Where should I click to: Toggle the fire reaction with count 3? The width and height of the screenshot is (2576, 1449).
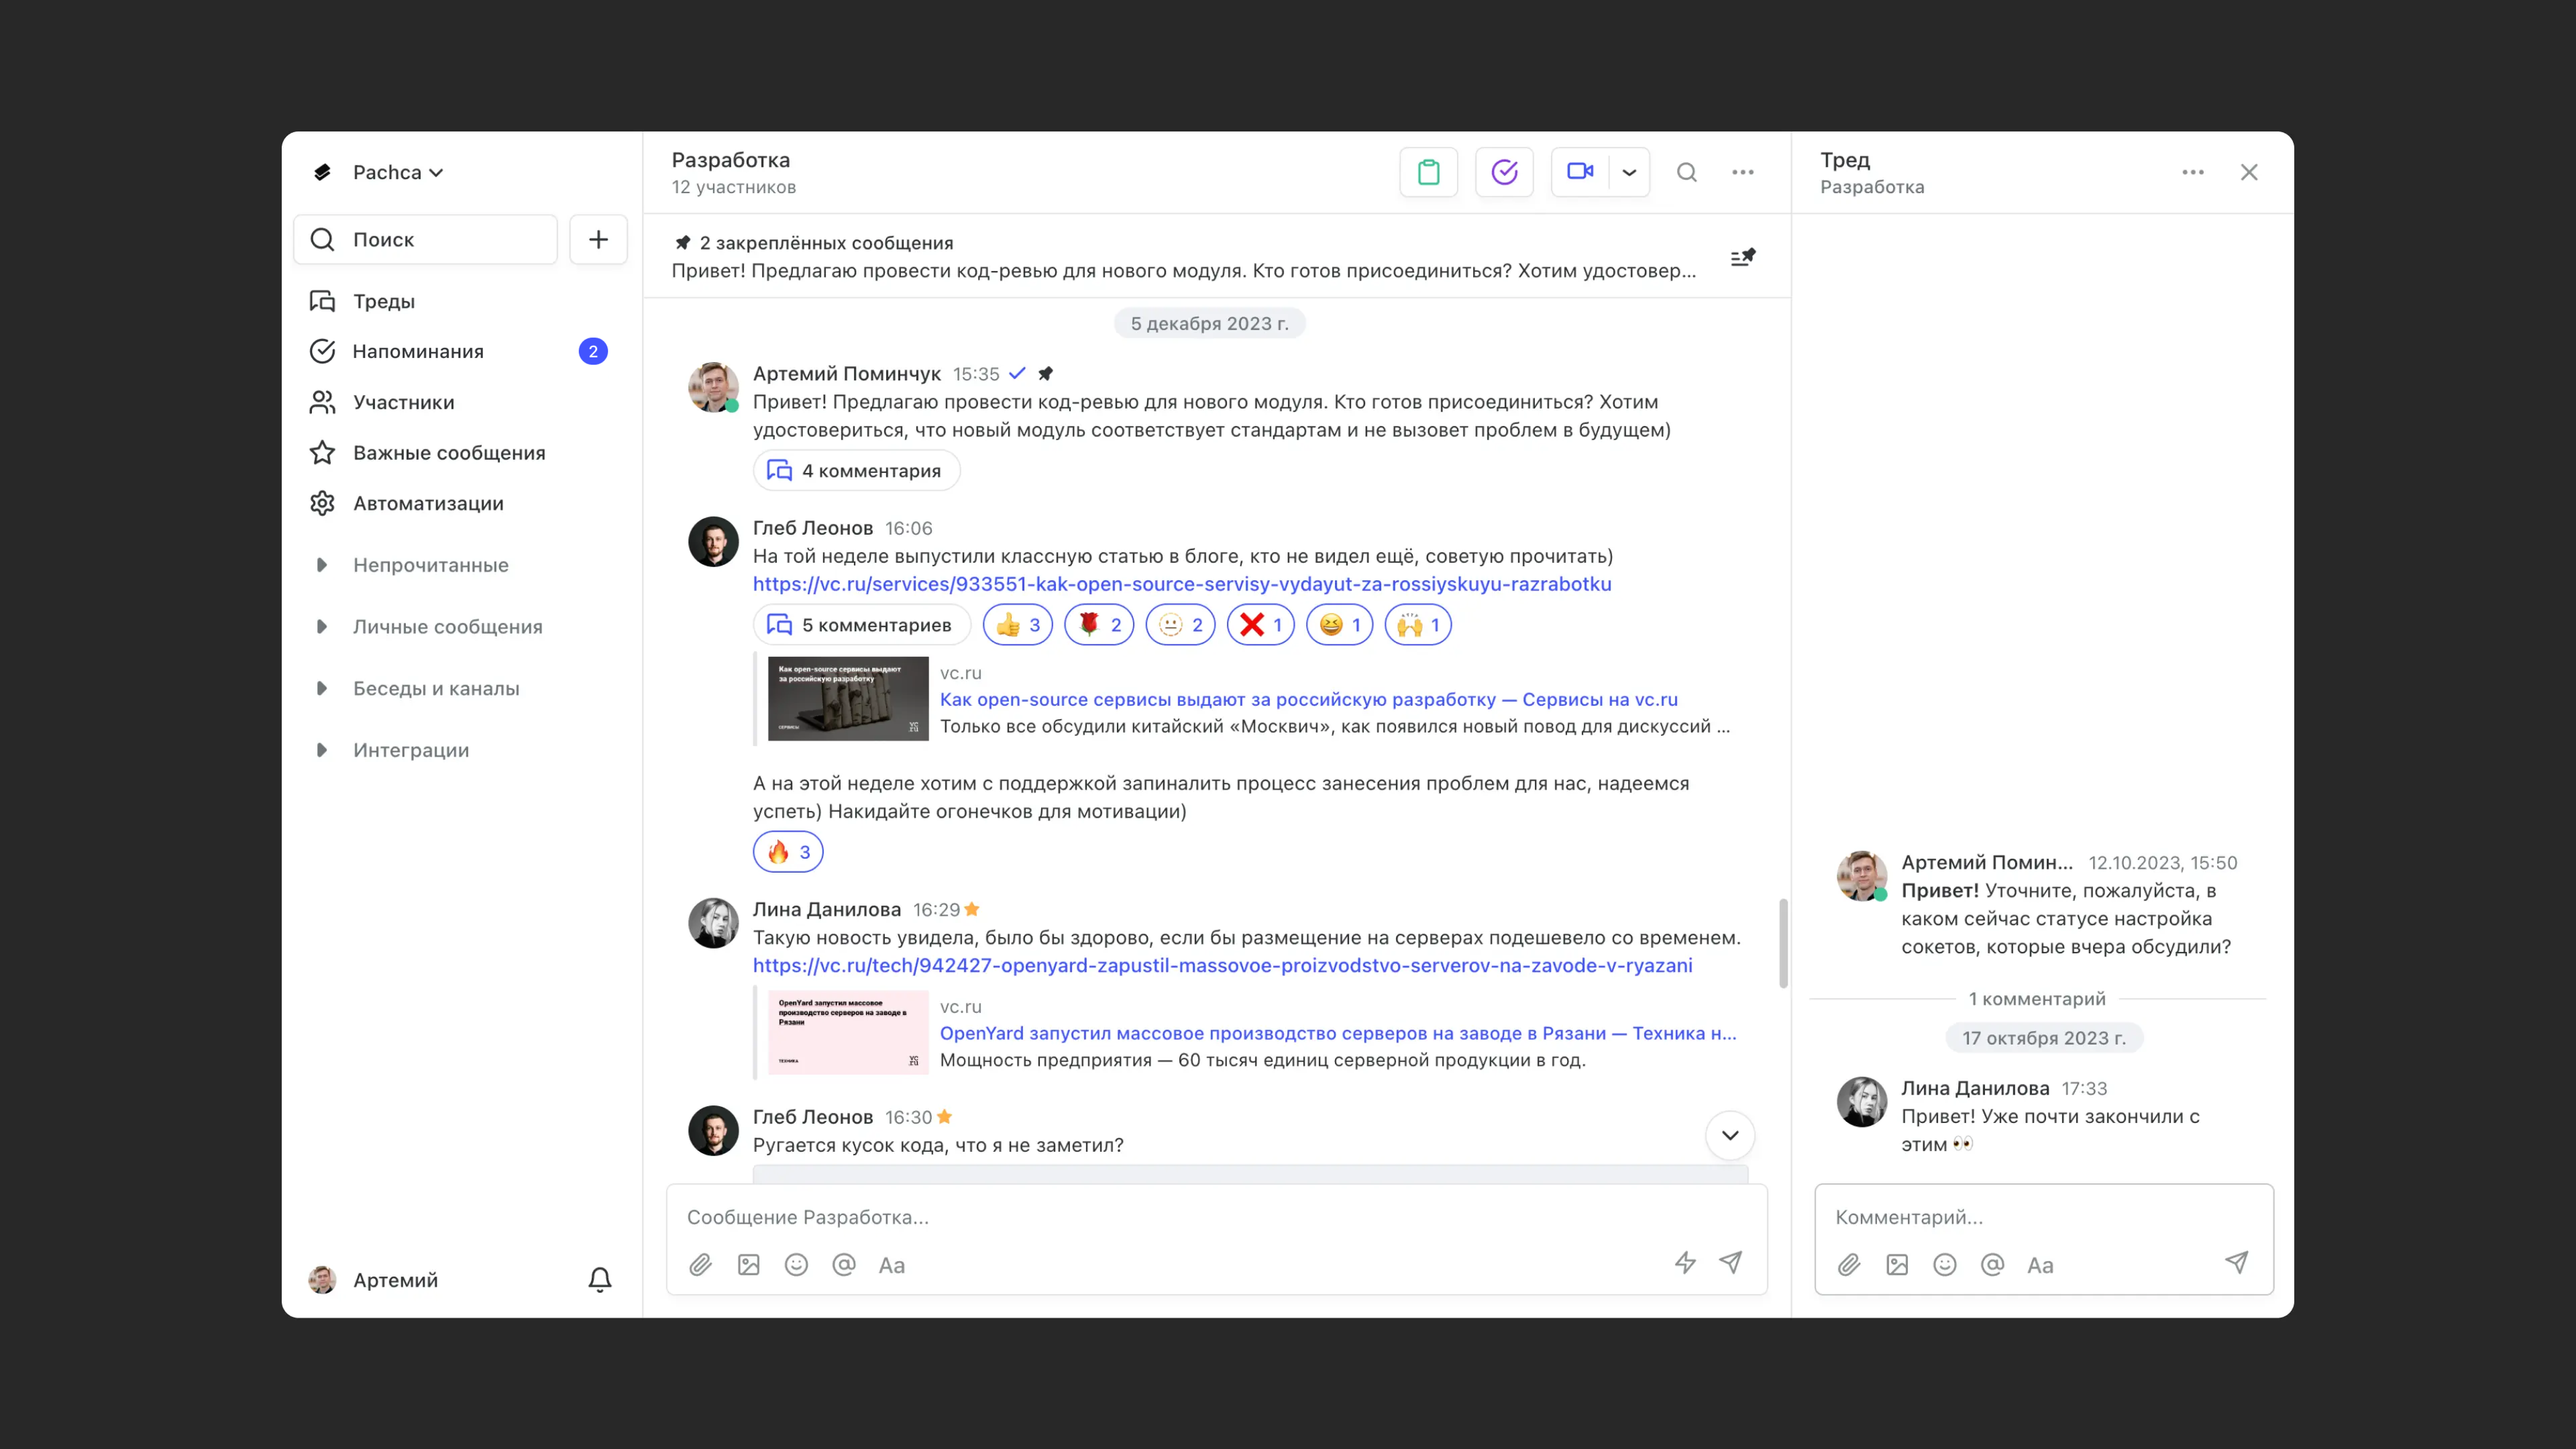coord(788,852)
